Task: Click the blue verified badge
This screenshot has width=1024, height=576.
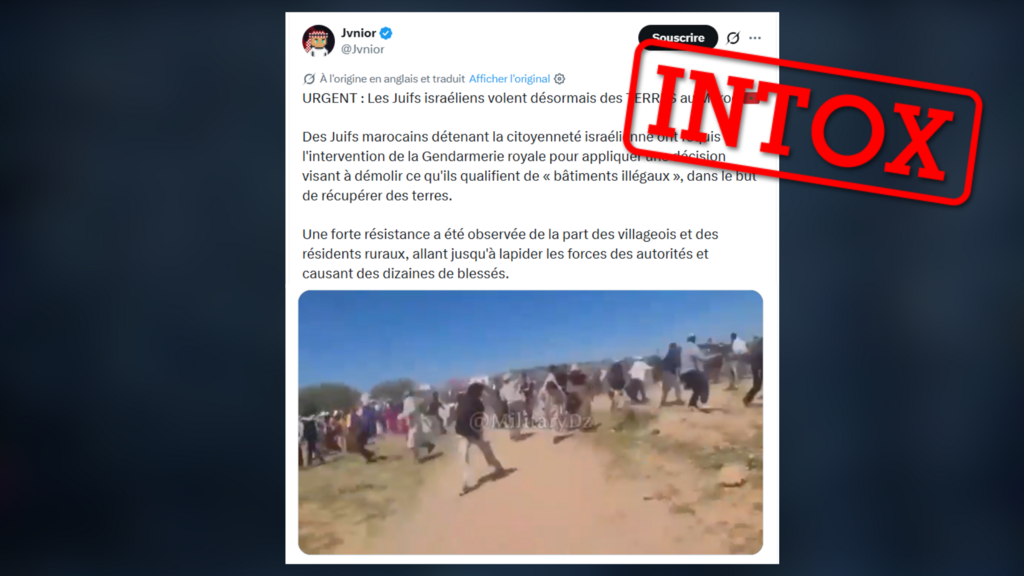Action: [x=386, y=33]
